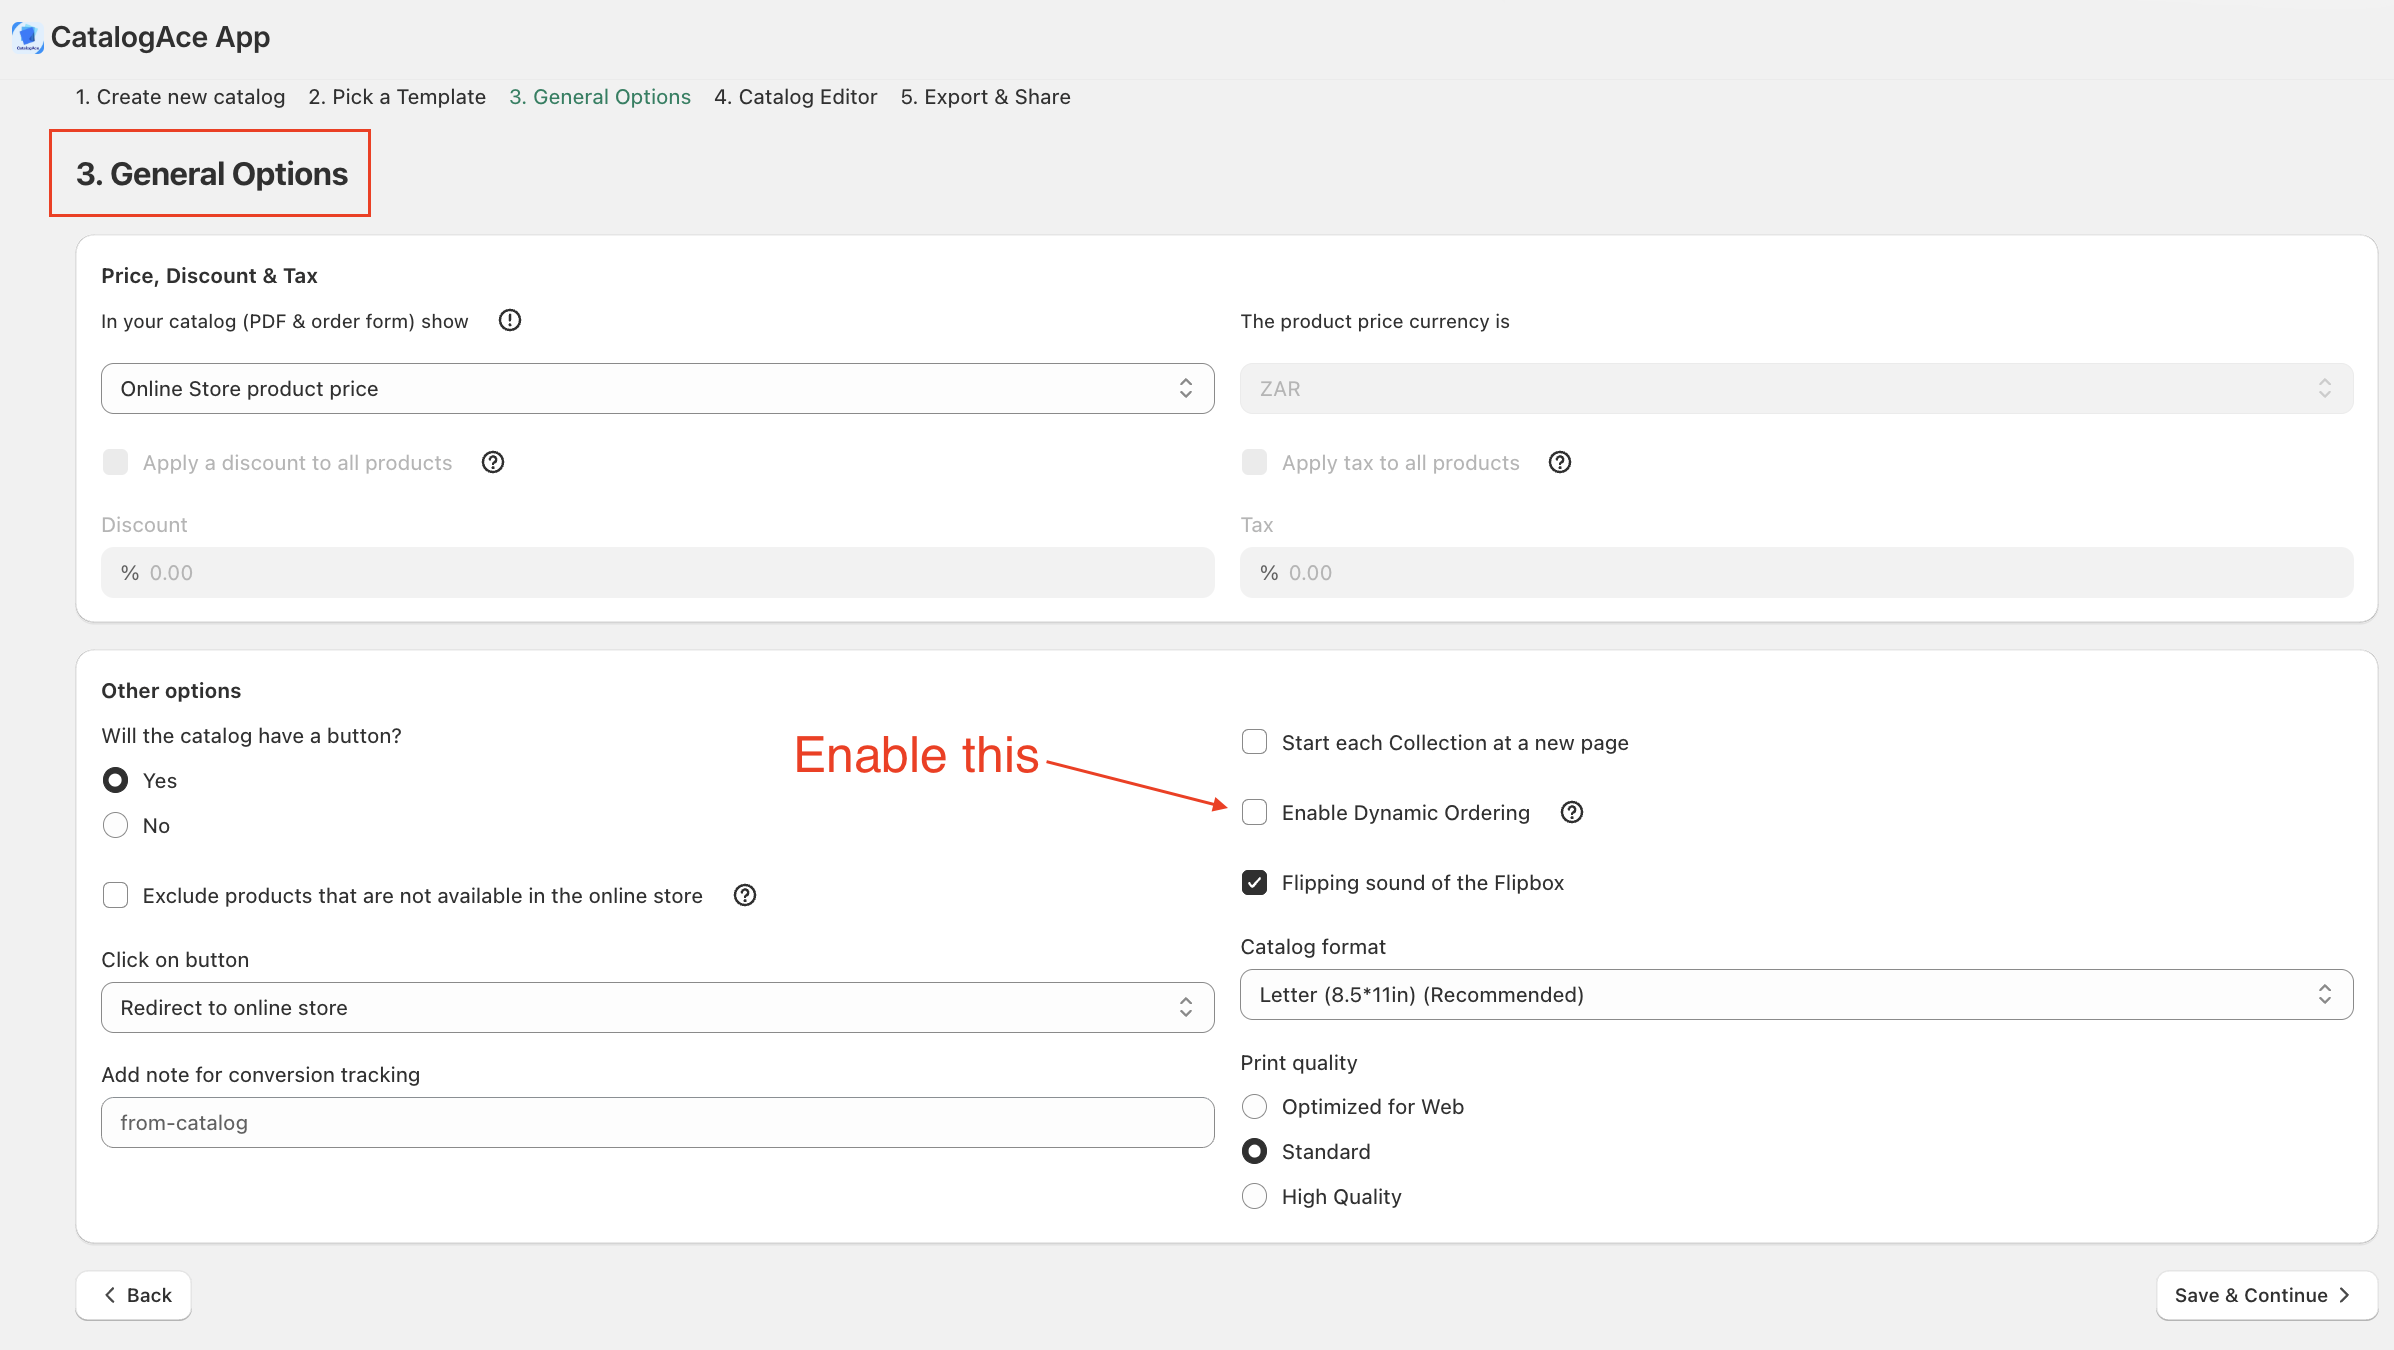Click help icon beside exclude products option
The height and width of the screenshot is (1350, 2394).
[745, 895]
